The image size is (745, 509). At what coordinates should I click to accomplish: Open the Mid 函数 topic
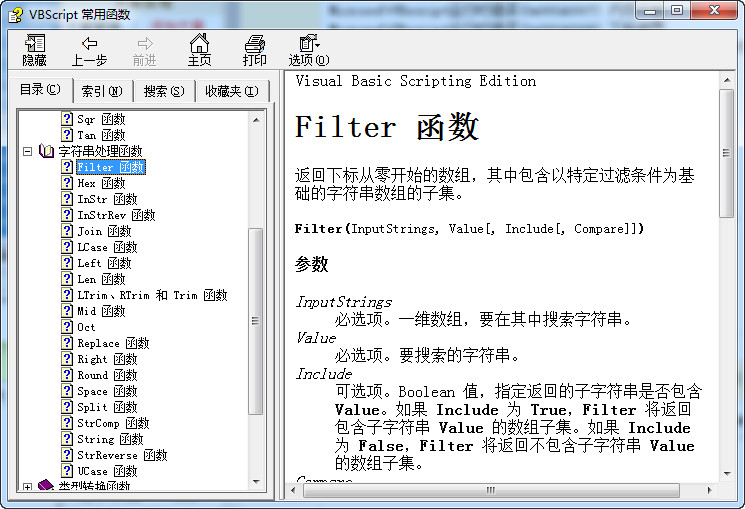[101, 311]
